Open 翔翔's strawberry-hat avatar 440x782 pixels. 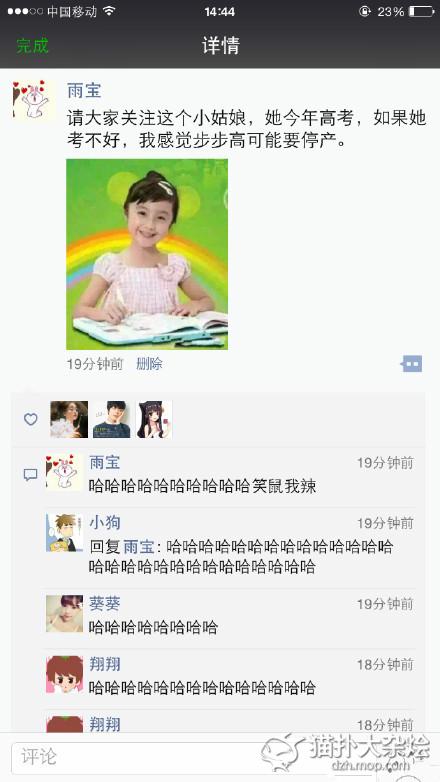pyautogui.click(x=65, y=674)
